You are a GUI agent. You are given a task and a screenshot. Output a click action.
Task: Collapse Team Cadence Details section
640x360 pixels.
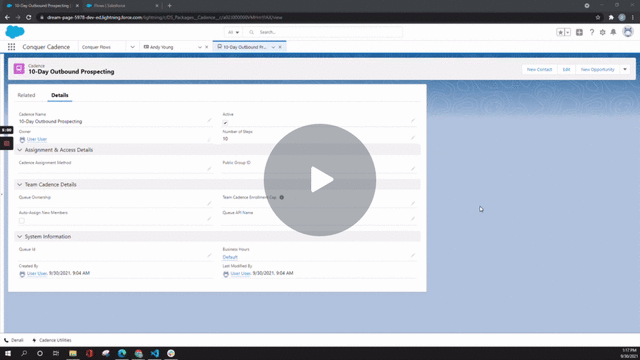click(x=20, y=185)
